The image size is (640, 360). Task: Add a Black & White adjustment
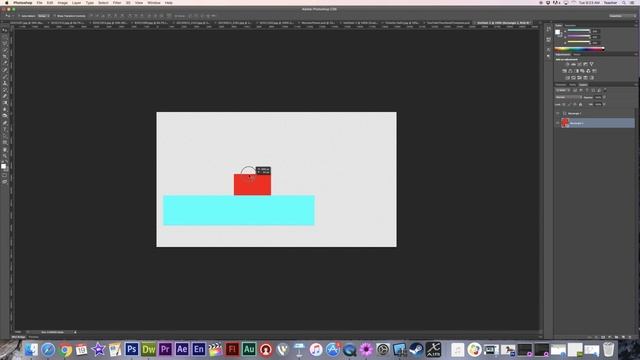tap(576, 71)
